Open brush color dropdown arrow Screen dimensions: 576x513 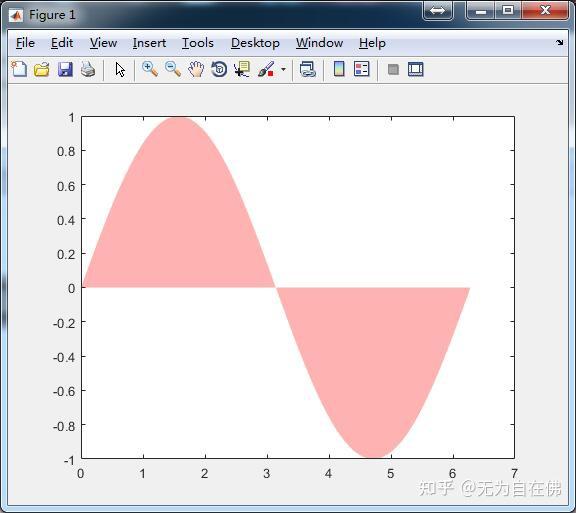pos(283,69)
